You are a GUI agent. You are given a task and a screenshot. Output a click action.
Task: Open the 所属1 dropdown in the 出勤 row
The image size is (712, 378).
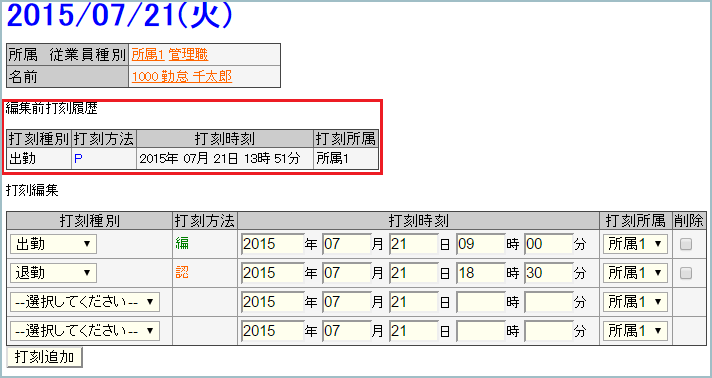[635, 244]
